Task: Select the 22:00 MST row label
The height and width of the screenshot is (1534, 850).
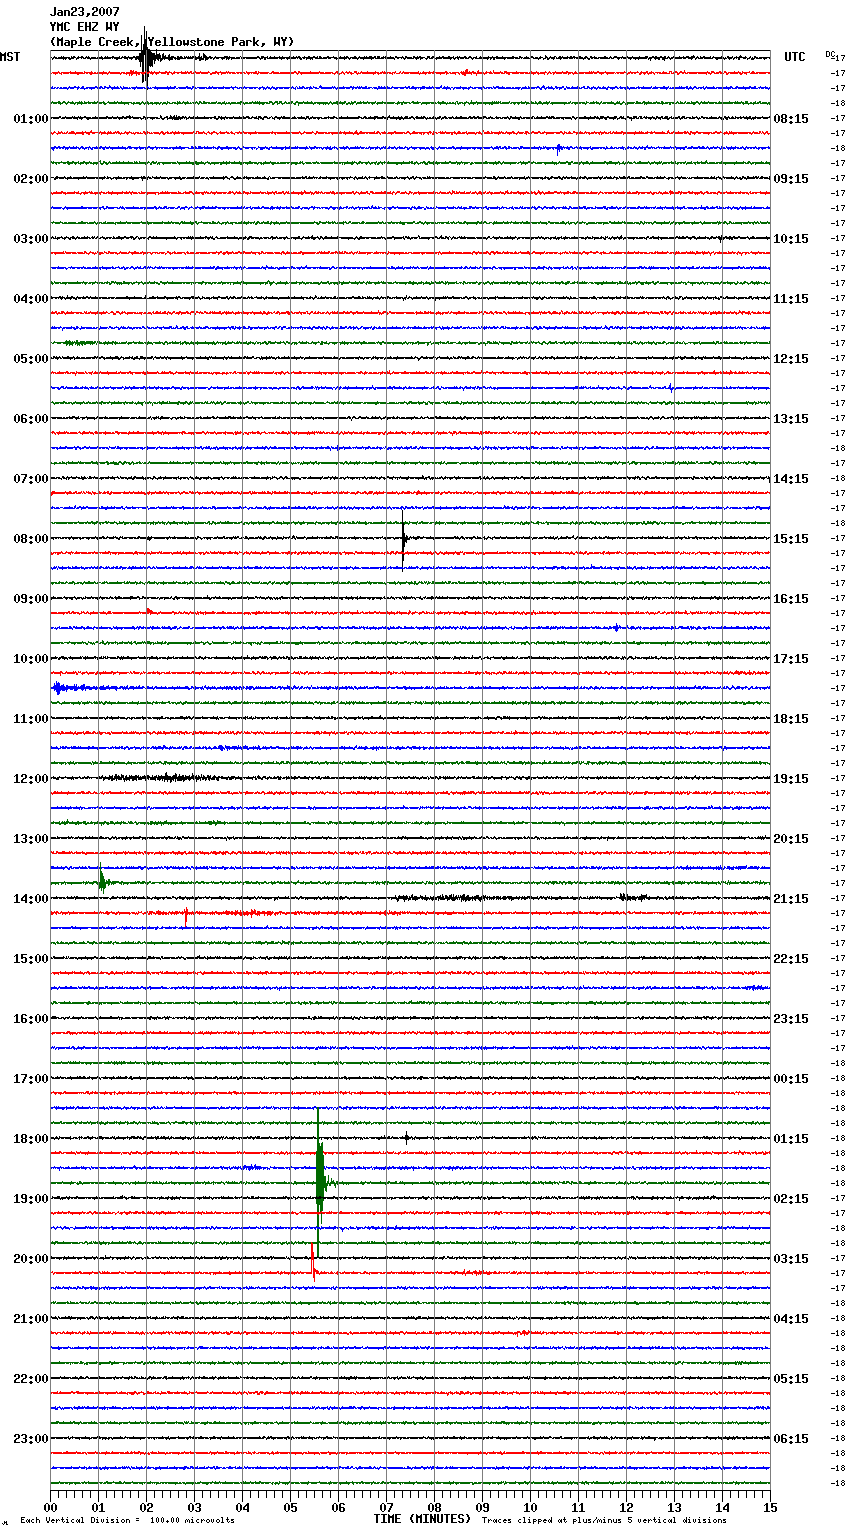Action: (30, 1379)
